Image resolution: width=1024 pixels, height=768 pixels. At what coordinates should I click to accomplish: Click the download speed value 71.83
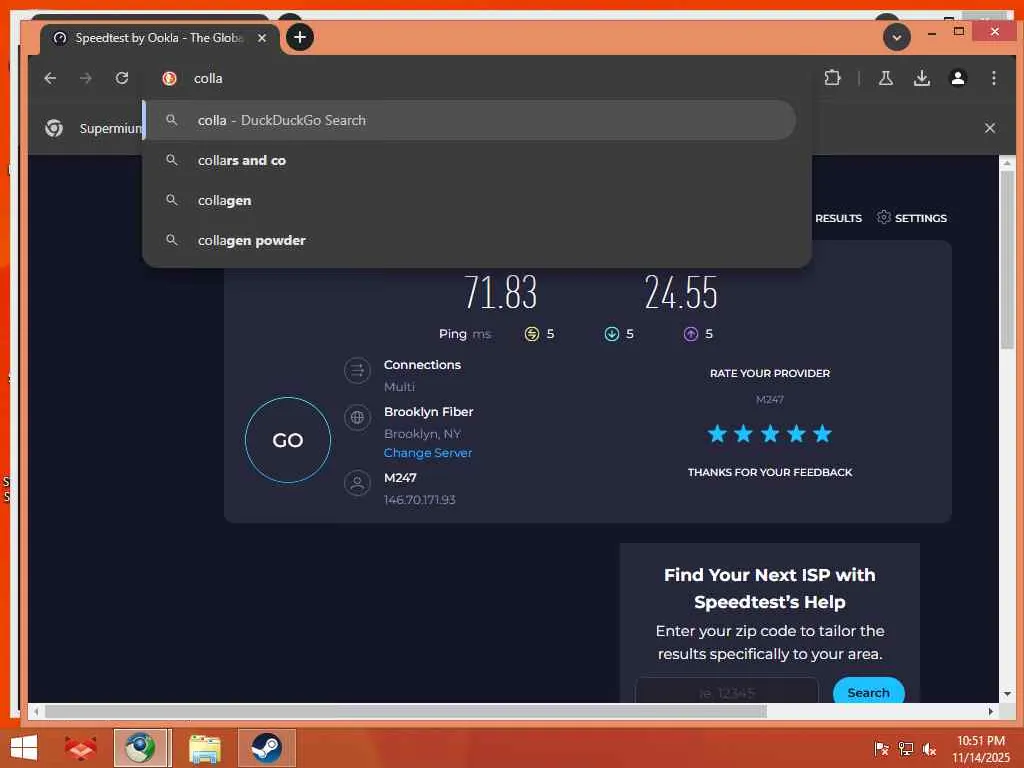[x=500, y=292]
